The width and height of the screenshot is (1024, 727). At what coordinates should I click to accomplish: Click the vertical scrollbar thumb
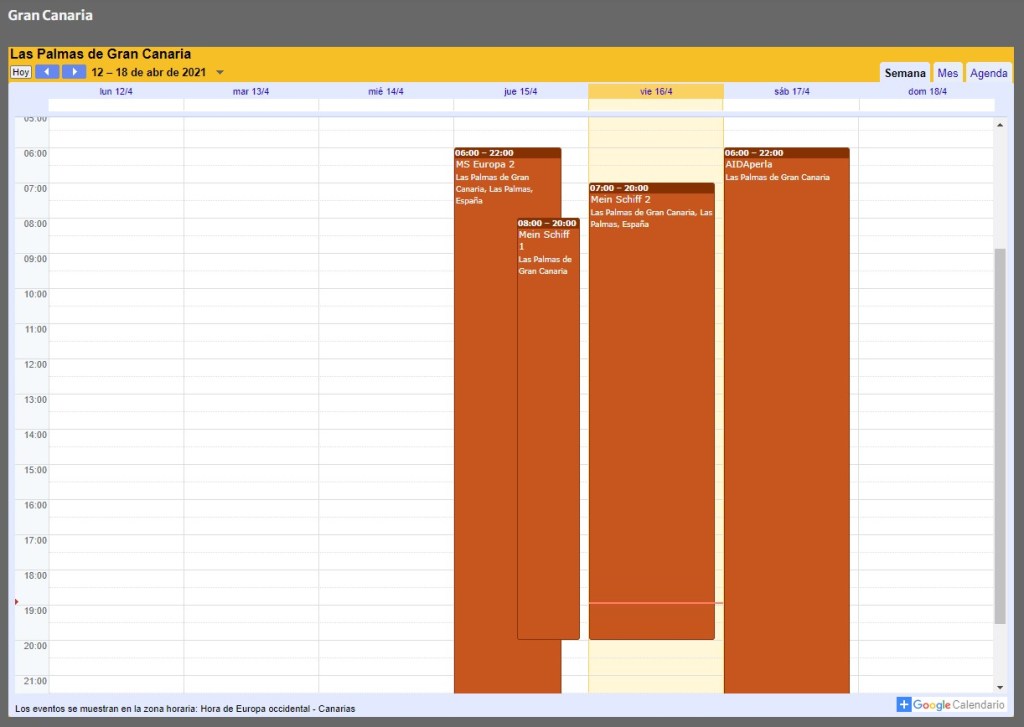click(999, 435)
